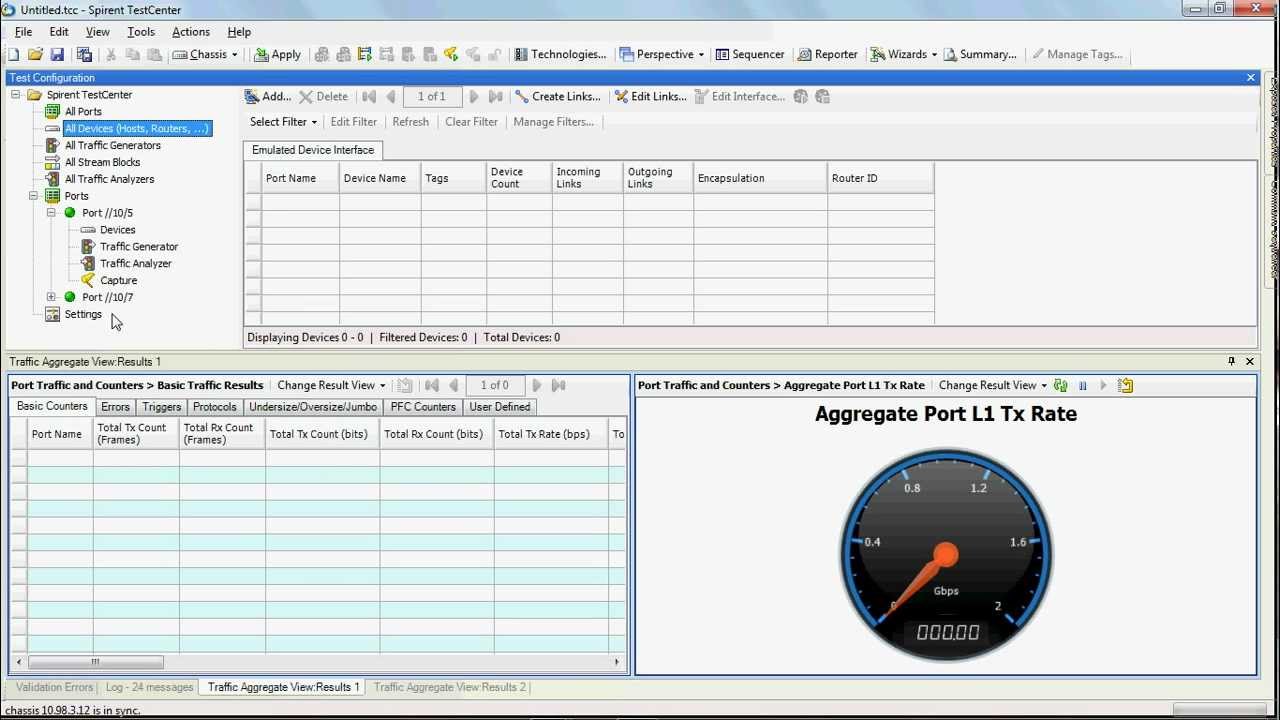This screenshot has height=720, width=1280.
Task: Click the green refresh icon in Aggregate panel
Action: click(x=1061, y=385)
